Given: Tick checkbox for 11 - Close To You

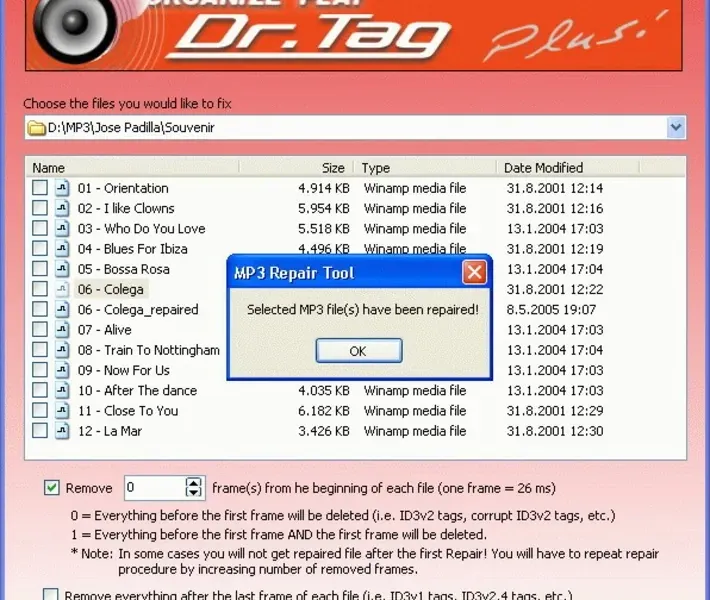Looking at the screenshot, I should (40, 410).
